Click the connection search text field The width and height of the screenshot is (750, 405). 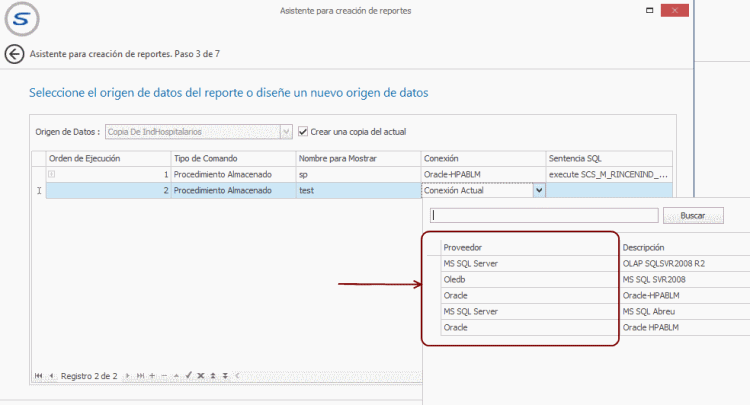pyautogui.click(x=543, y=216)
